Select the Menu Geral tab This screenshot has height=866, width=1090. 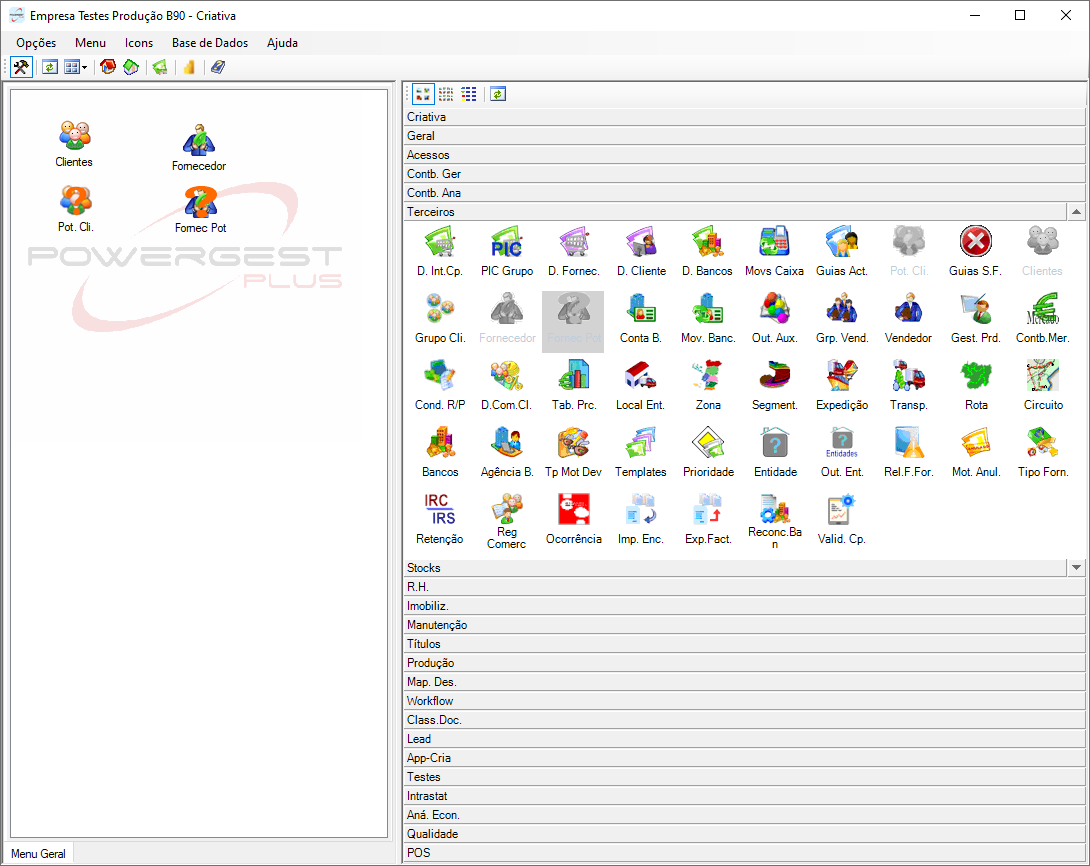point(38,854)
